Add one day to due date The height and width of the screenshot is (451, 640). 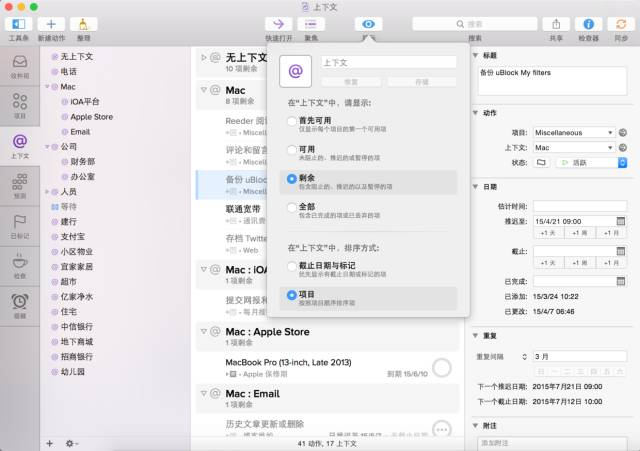point(548,263)
